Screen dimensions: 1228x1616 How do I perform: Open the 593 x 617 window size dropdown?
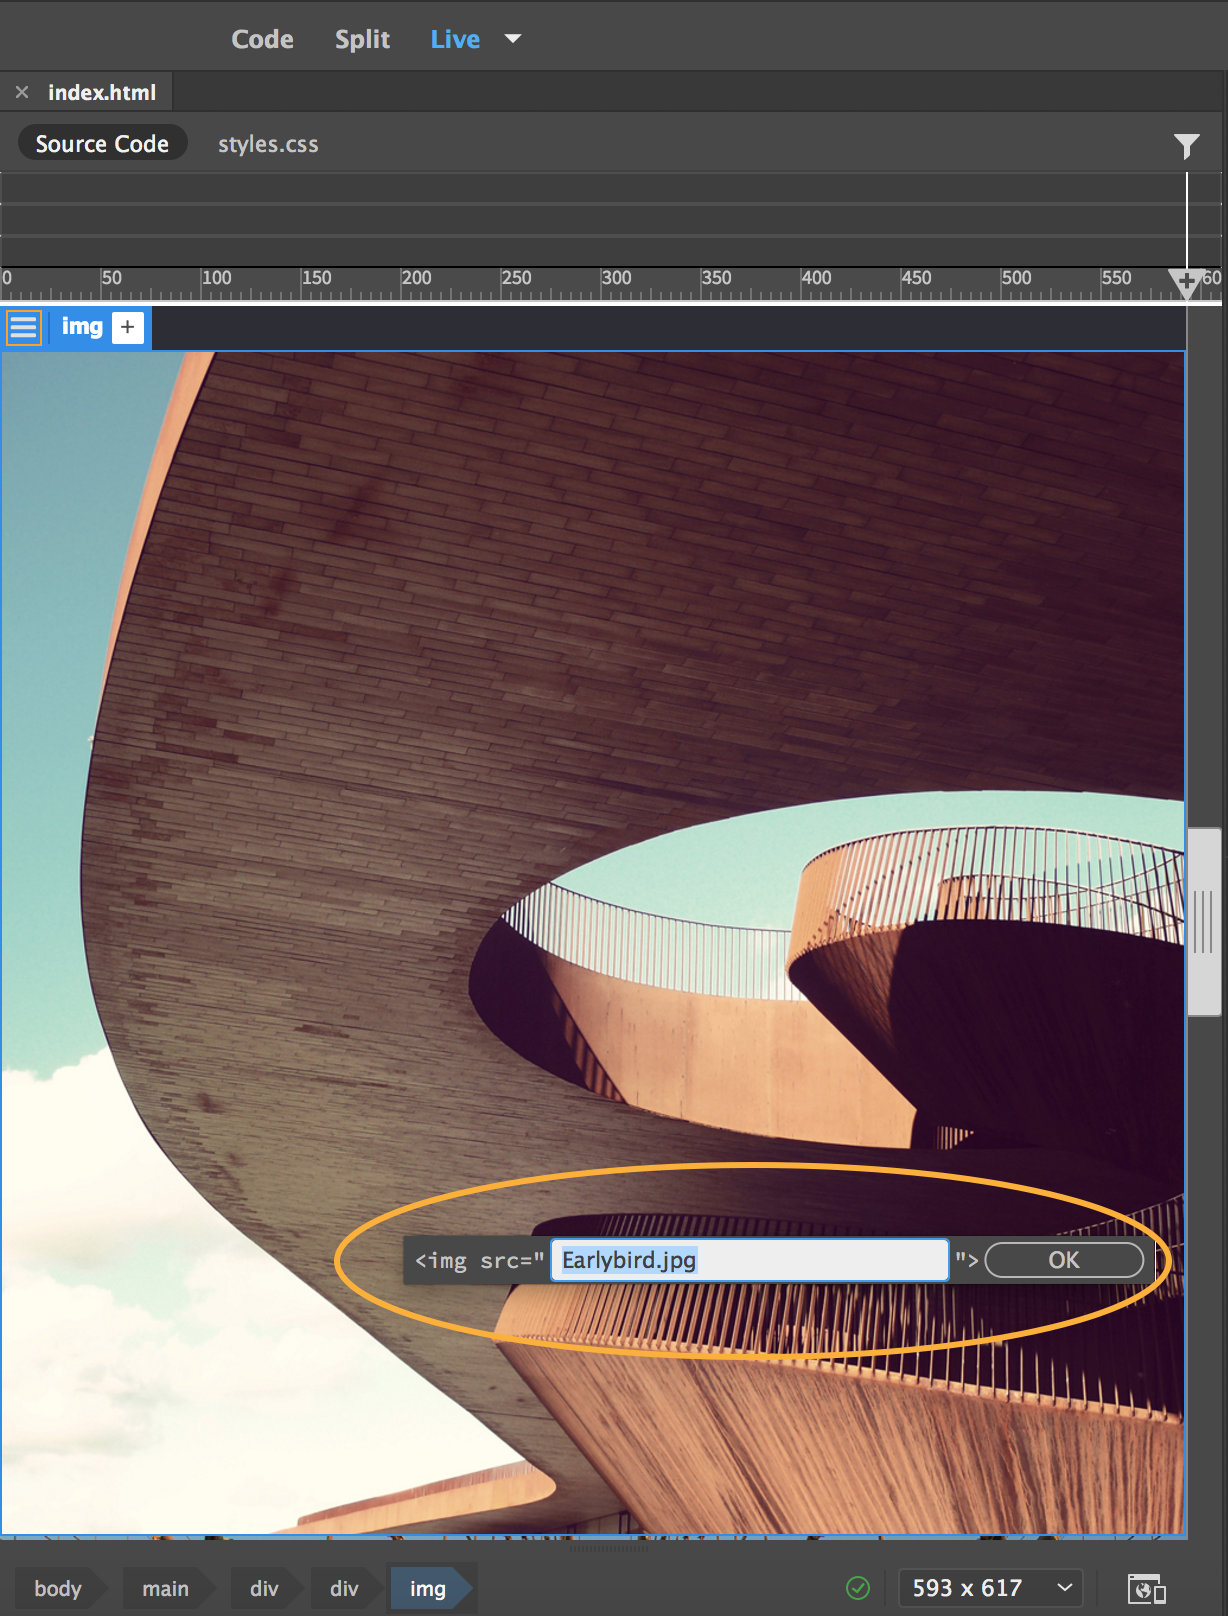(x=991, y=1588)
